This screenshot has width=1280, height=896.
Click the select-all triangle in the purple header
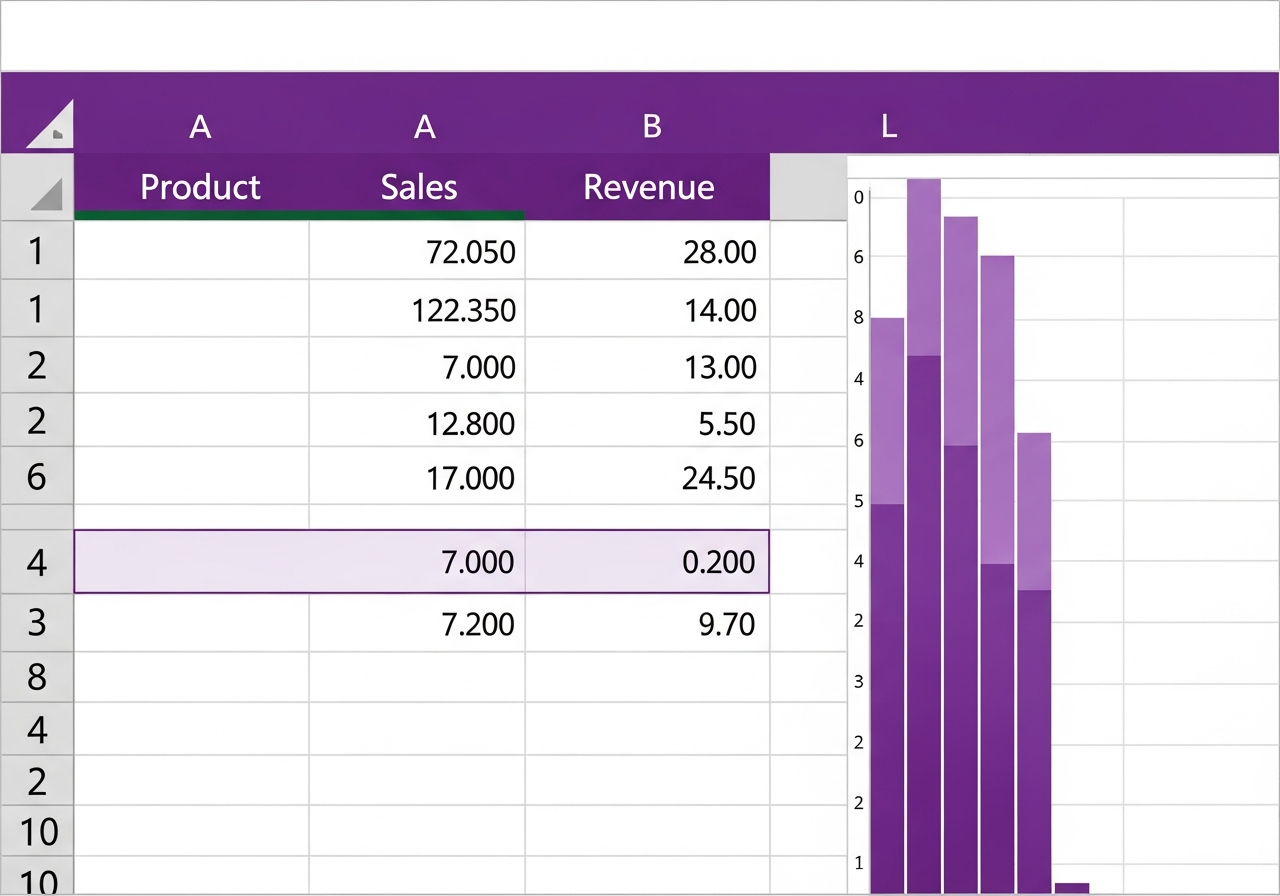pos(50,124)
